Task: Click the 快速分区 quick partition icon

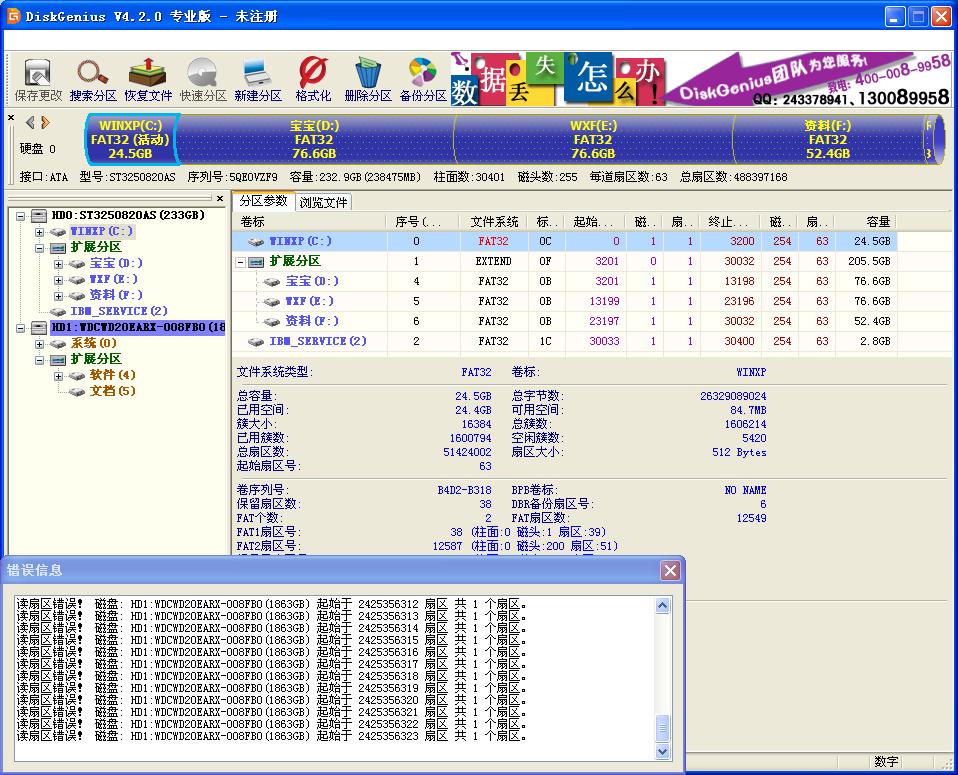Action: [x=203, y=79]
